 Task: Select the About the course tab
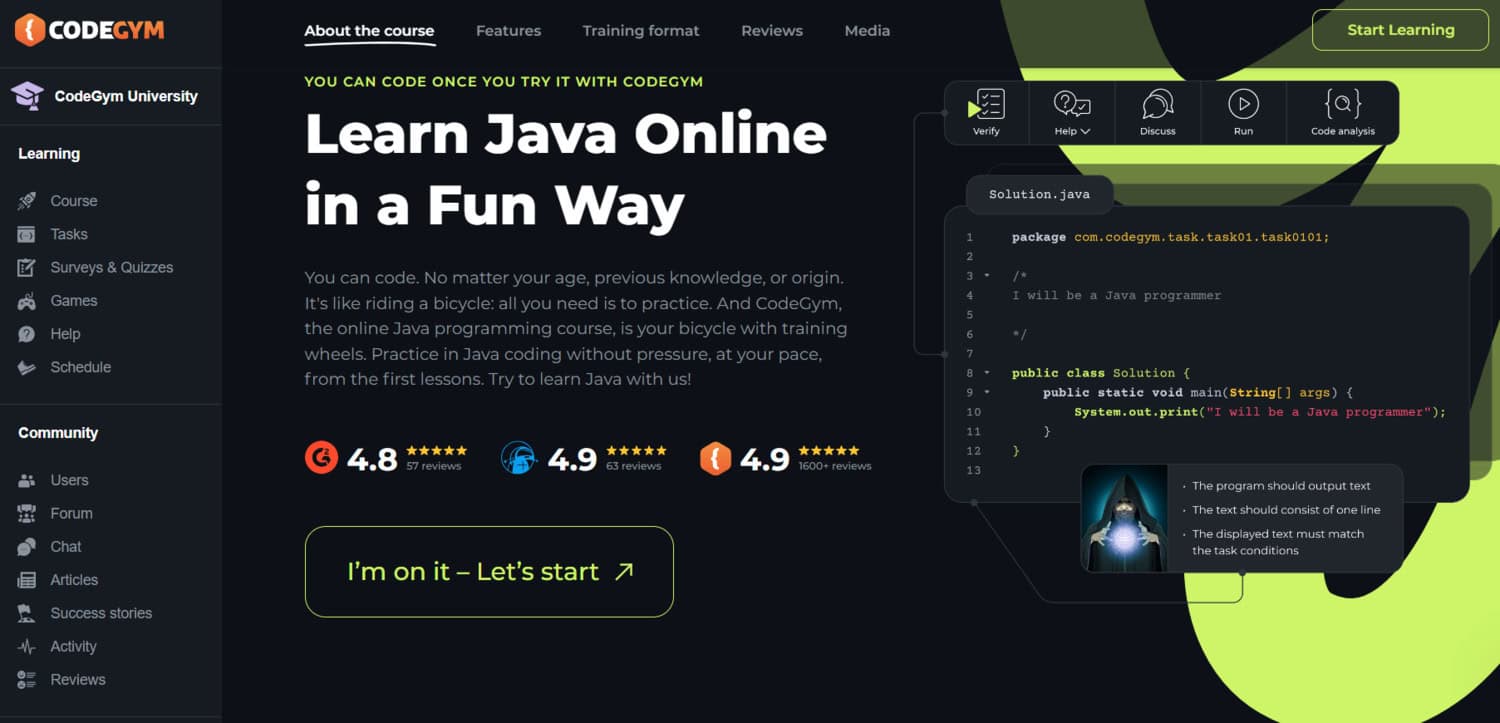(x=369, y=31)
